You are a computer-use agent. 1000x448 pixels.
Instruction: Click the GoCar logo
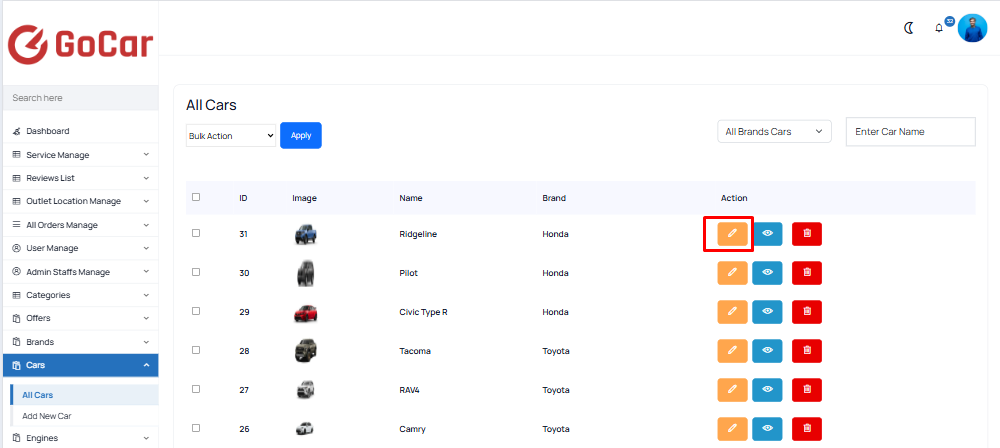click(x=80, y=45)
